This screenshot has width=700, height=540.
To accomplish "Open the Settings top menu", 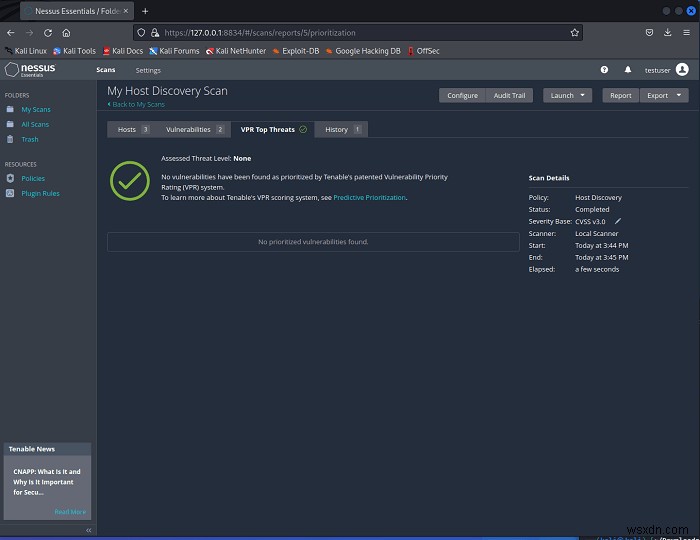I will [148, 70].
